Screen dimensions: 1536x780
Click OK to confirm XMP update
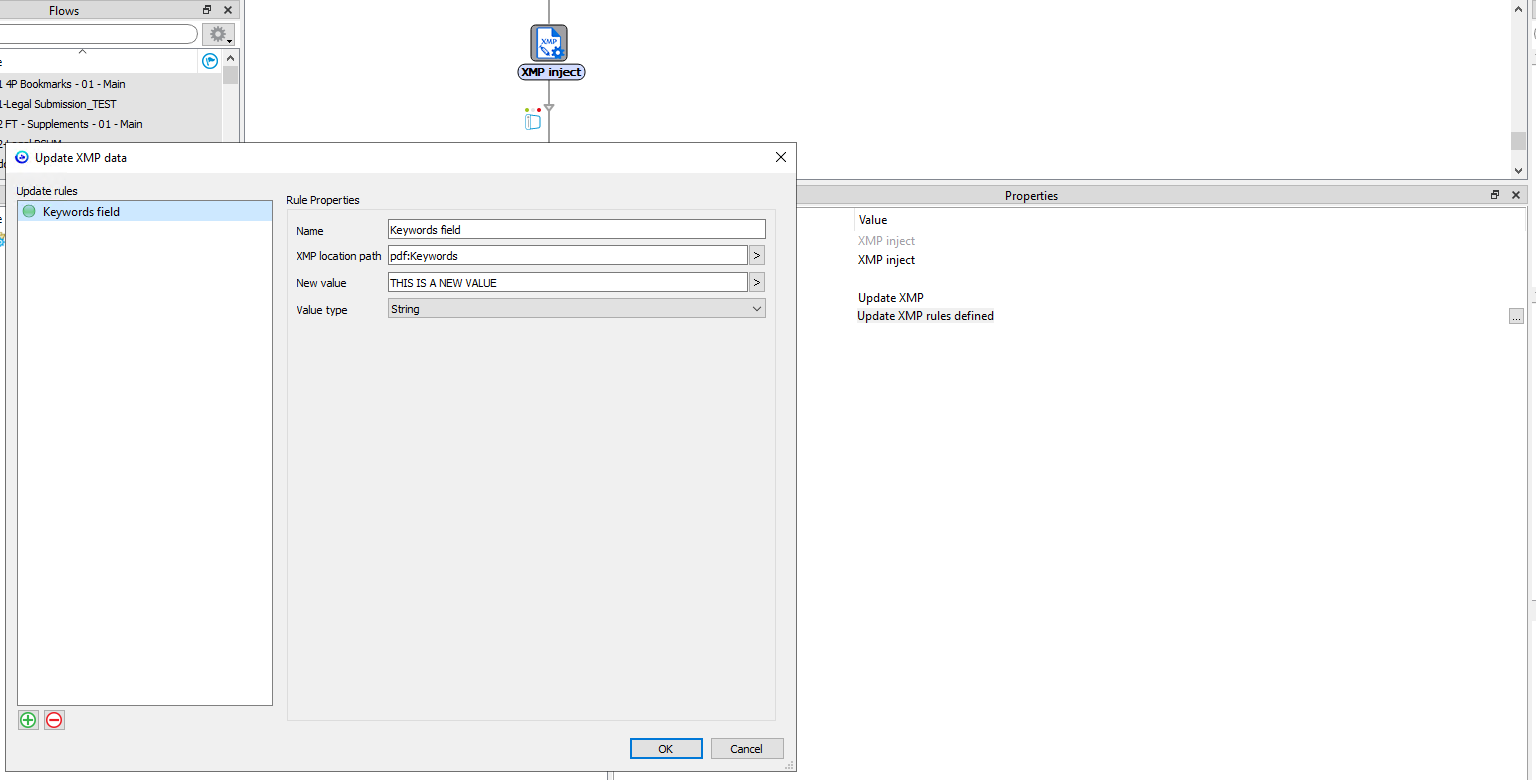(665, 749)
